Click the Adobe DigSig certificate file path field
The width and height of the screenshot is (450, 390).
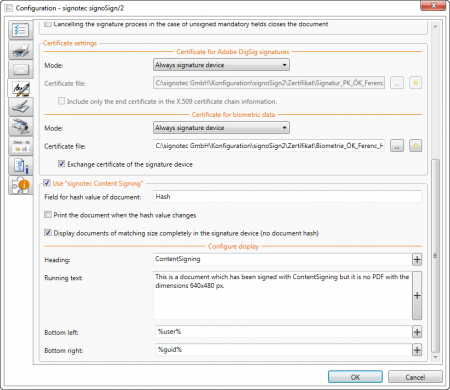pyautogui.click(x=269, y=83)
